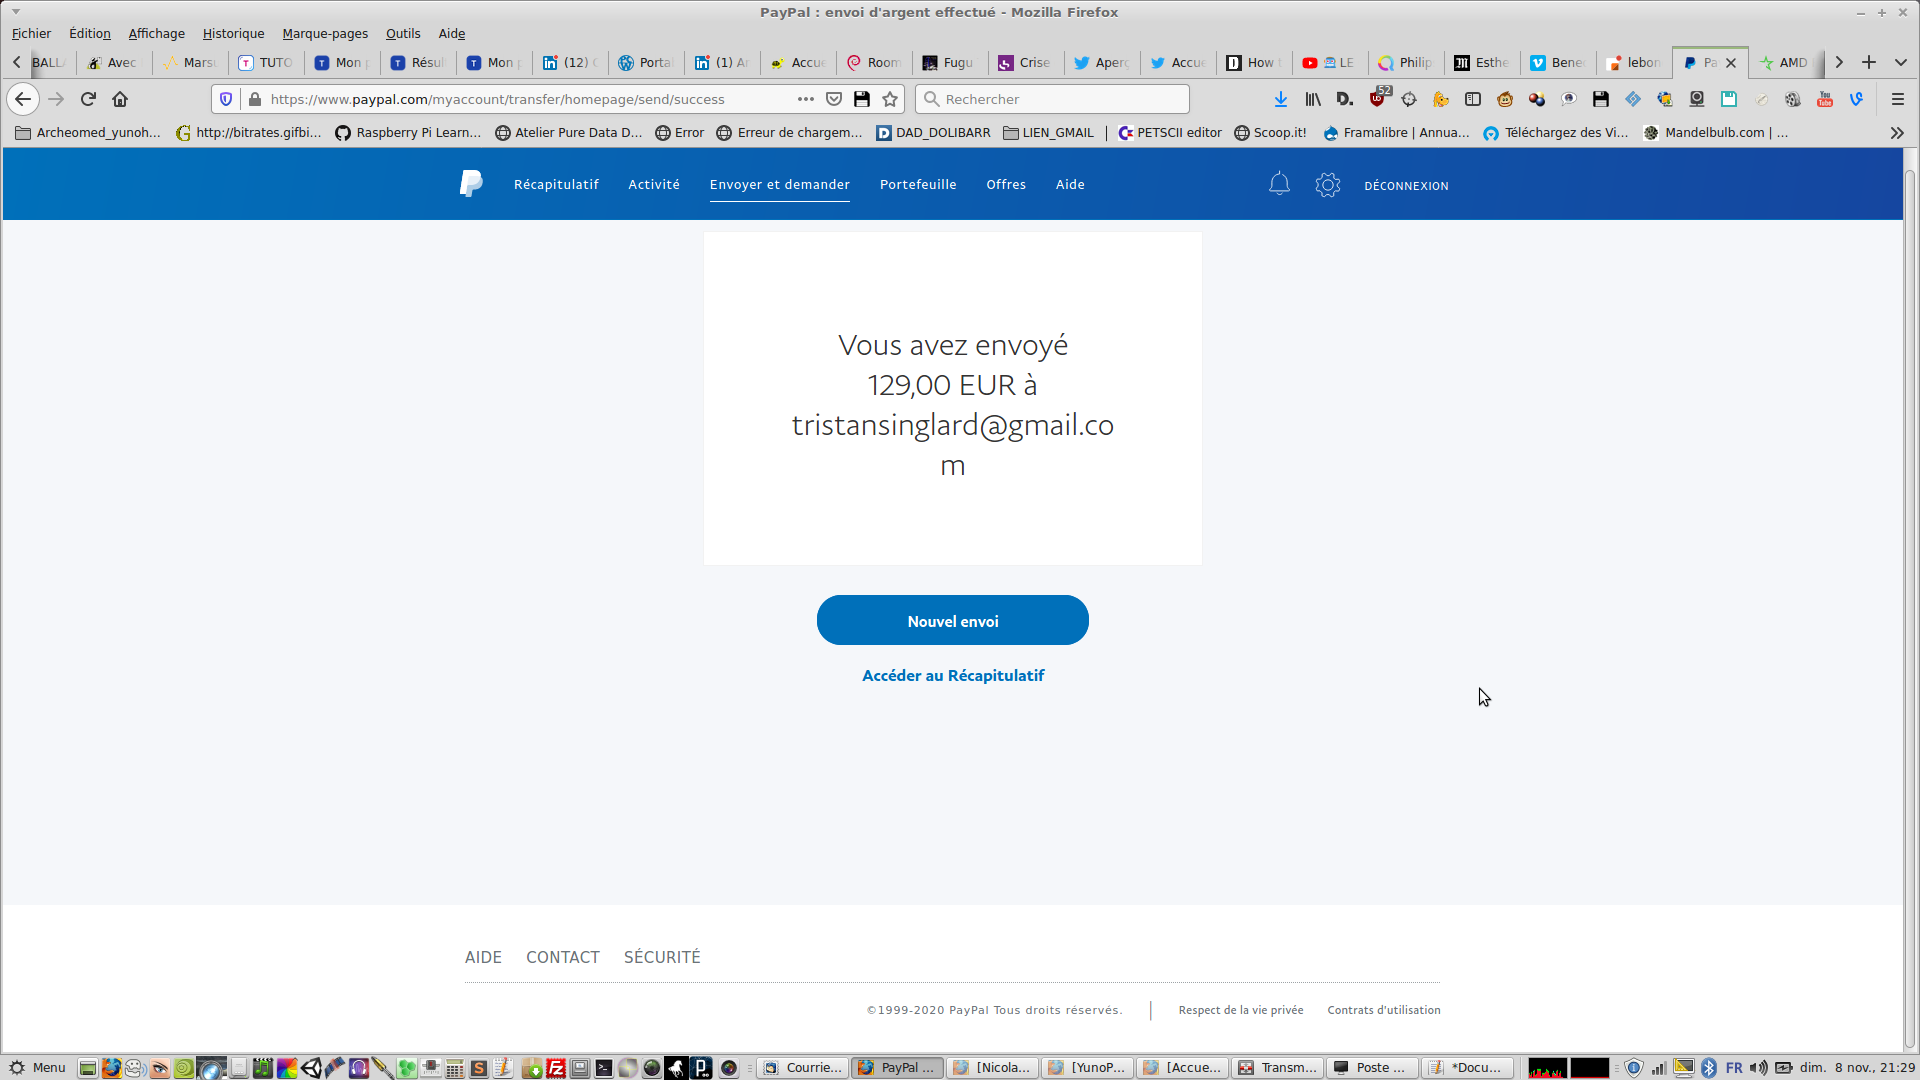This screenshot has width=1920, height=1080.
Task: Open the Historique menu
Action: point(233,33)
